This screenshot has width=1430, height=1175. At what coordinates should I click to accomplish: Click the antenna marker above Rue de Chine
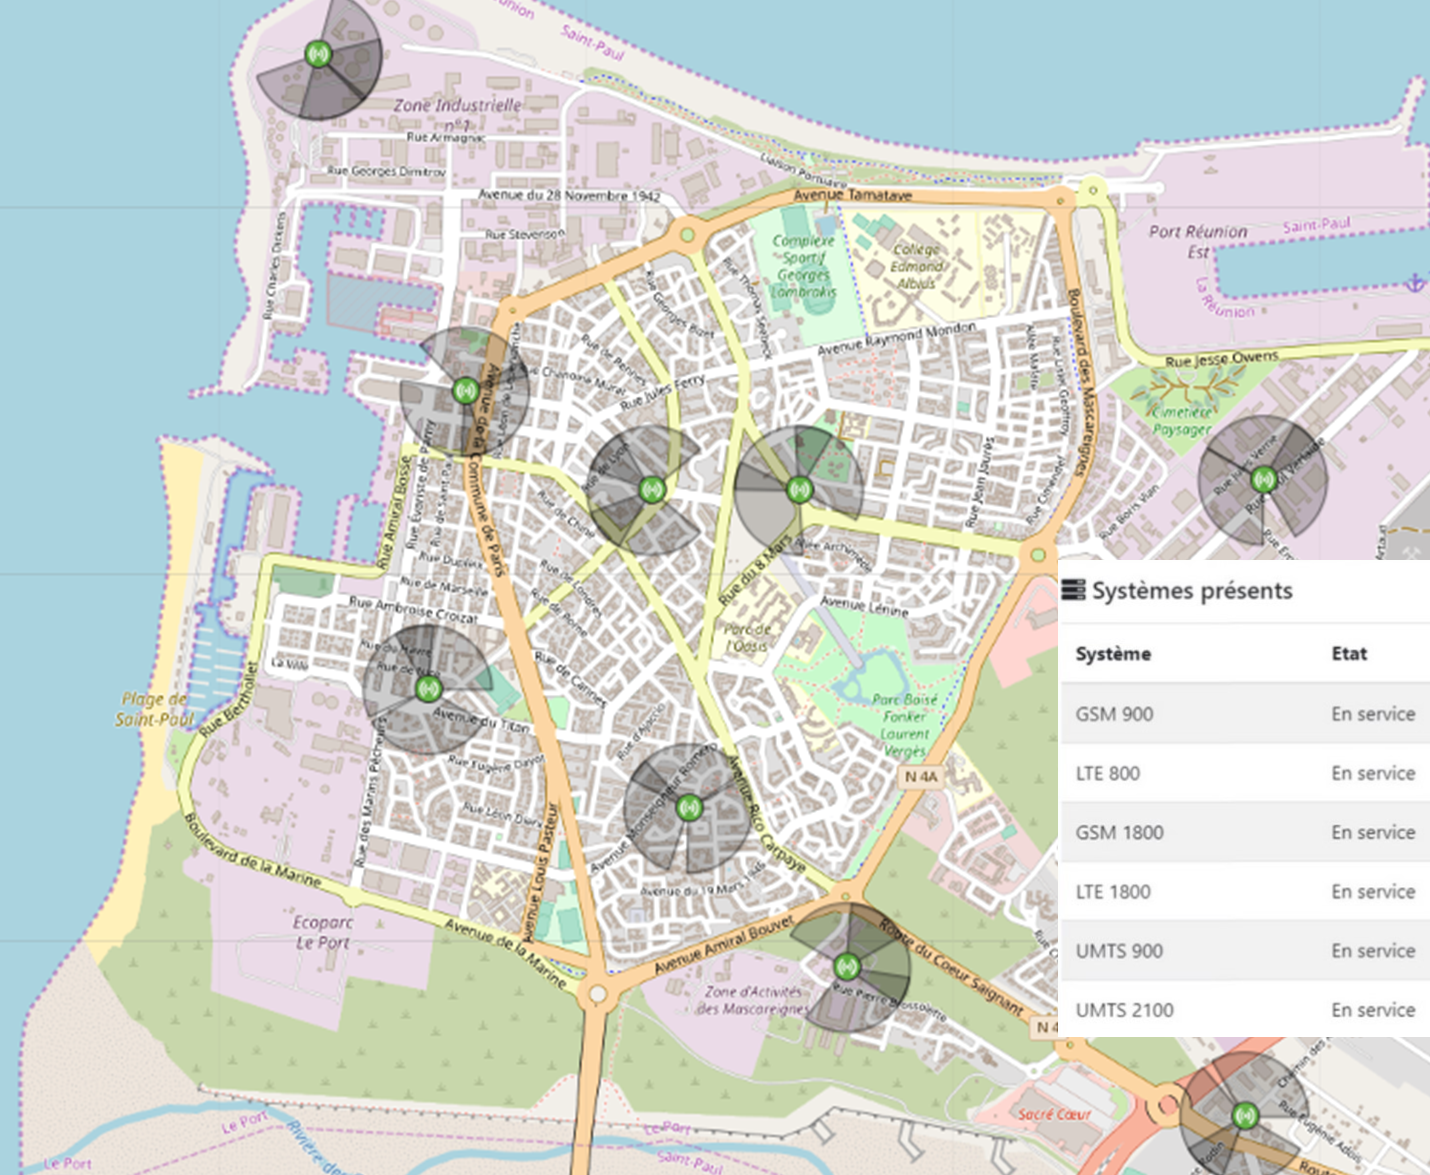pos(652,489)
